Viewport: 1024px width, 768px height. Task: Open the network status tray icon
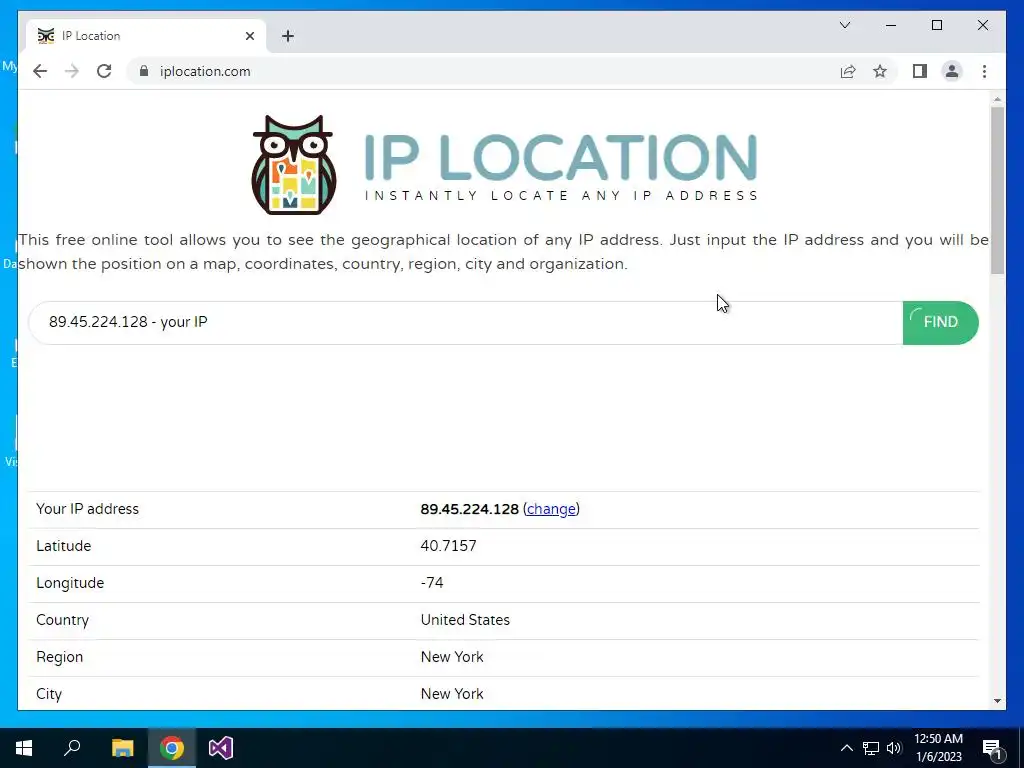(x=871, y=748)
